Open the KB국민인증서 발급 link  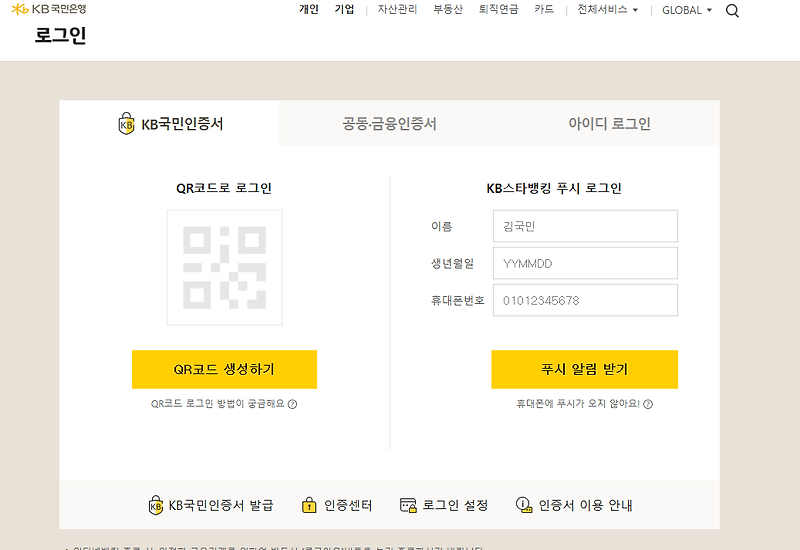tap(211, 505)
